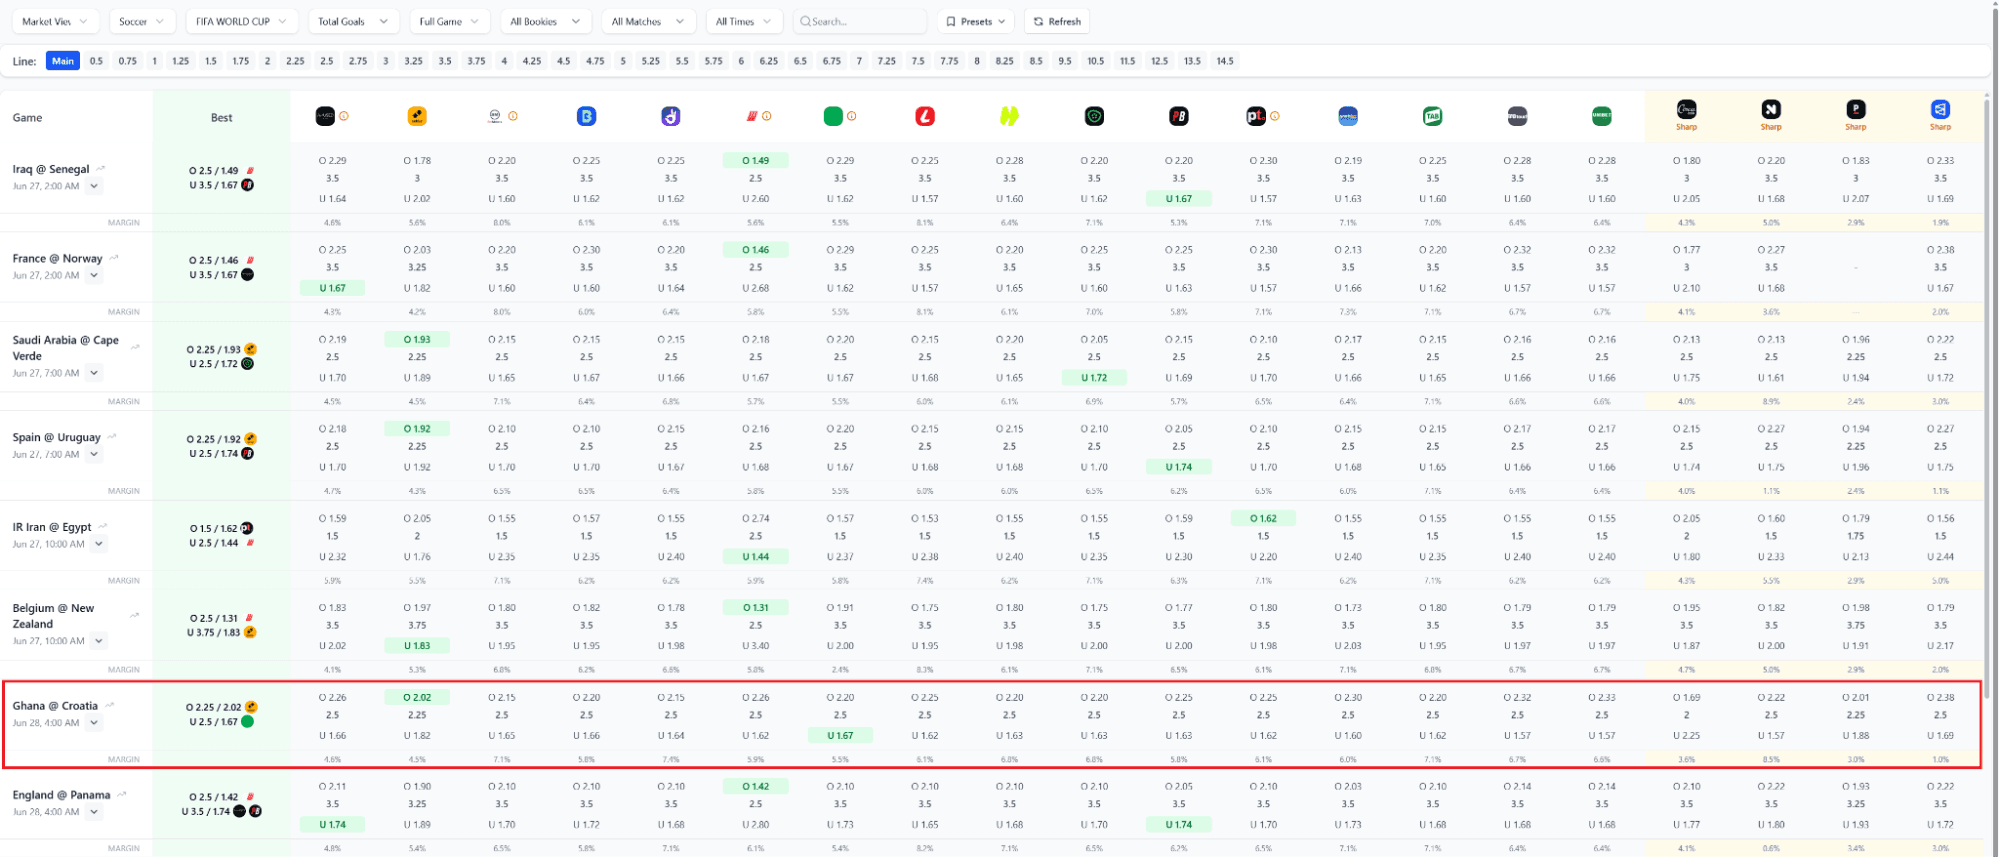Click the Ghana @ Croatia game title
Viewport: 1999px width, 857px height.
(x=55, y=706)
